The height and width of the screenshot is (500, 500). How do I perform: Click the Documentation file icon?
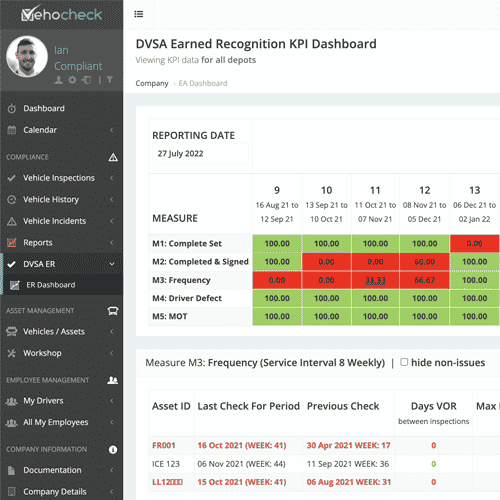12,470
